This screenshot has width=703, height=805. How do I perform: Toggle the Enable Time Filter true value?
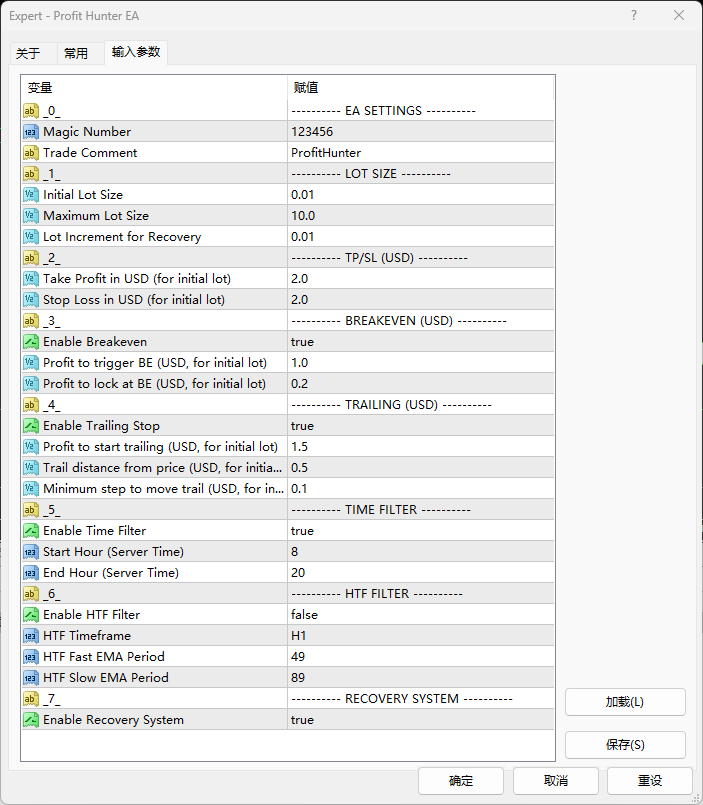[420, 531]
